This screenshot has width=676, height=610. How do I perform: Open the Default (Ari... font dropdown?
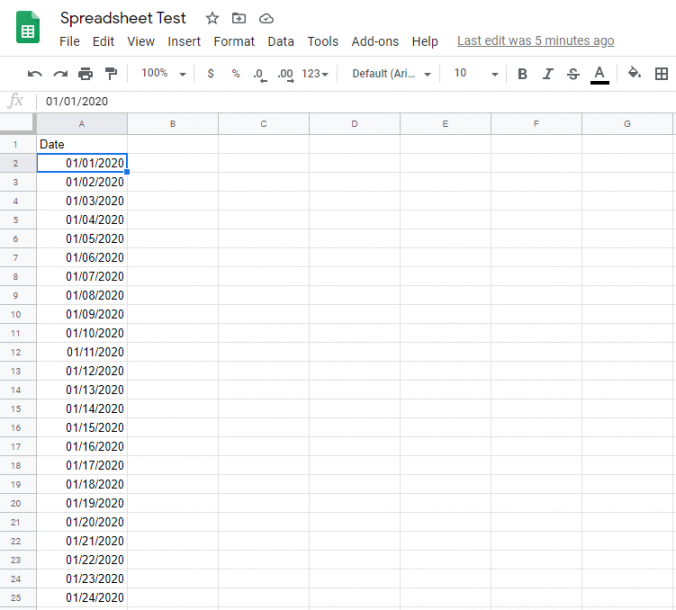click(x=391, y=74)
